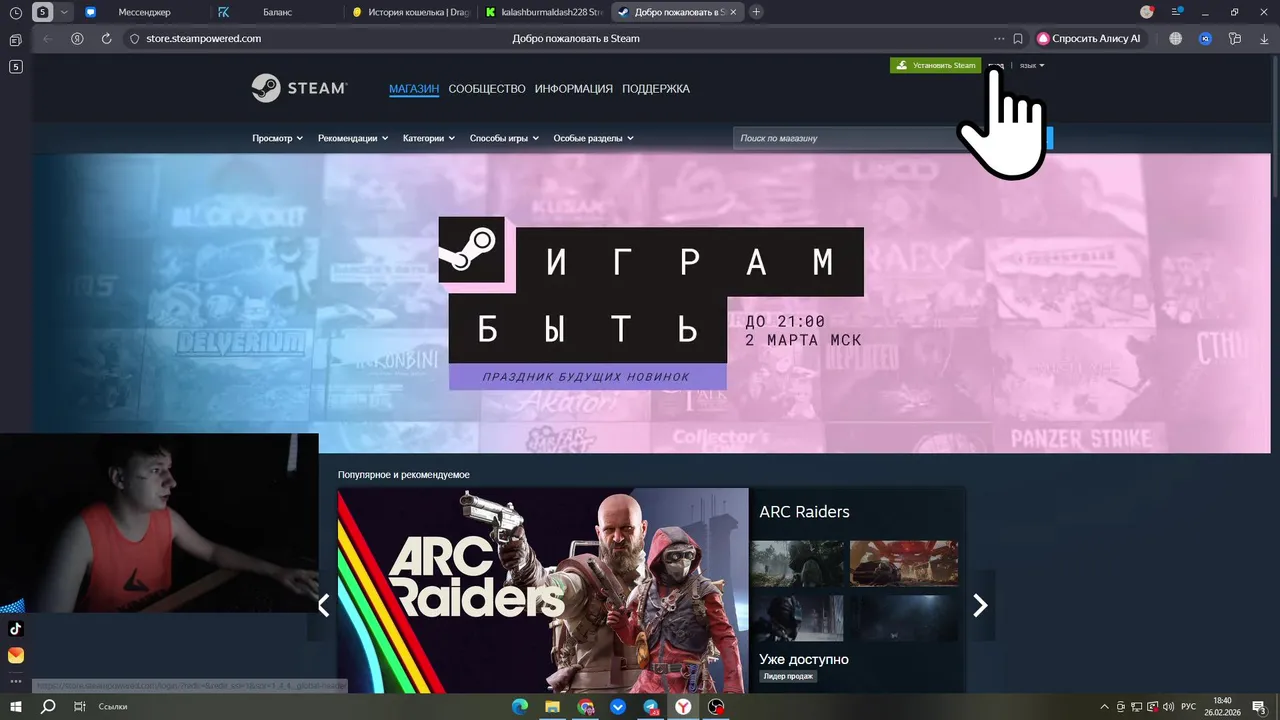
Task: Expand the Категории dropdown
Action: pos(429,138)
